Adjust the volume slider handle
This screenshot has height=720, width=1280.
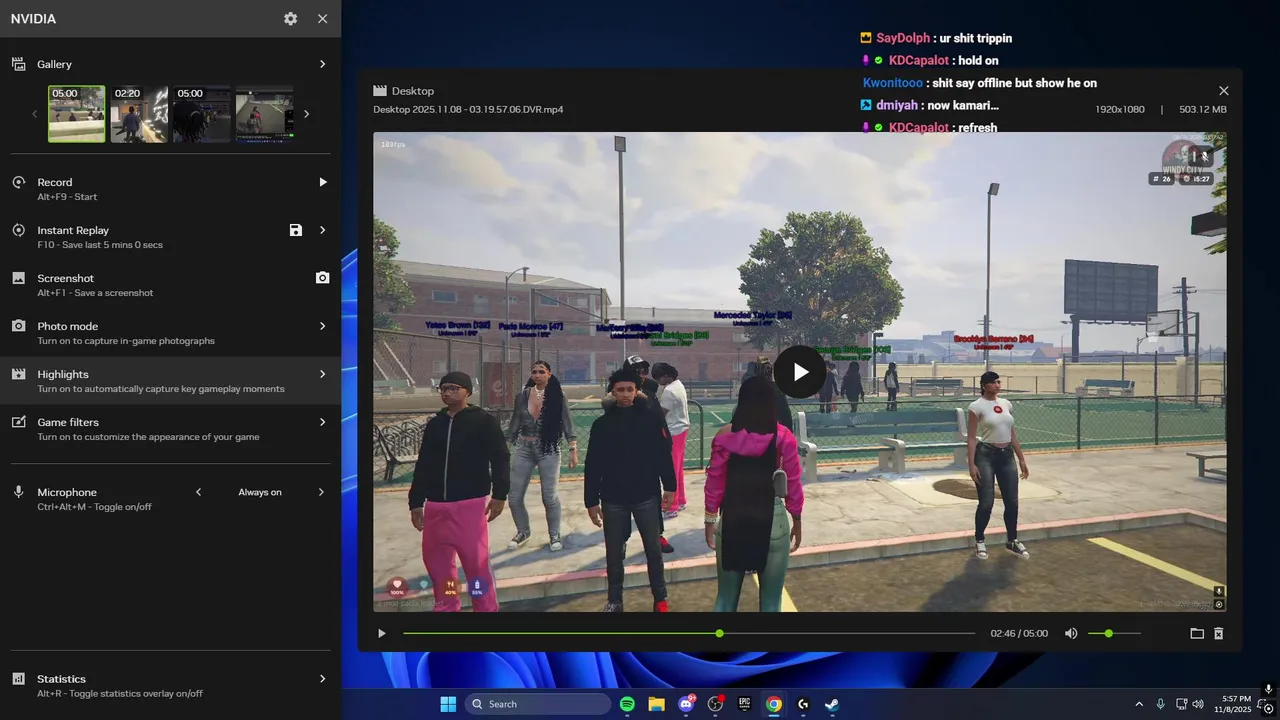click(x=1108, y=633)
